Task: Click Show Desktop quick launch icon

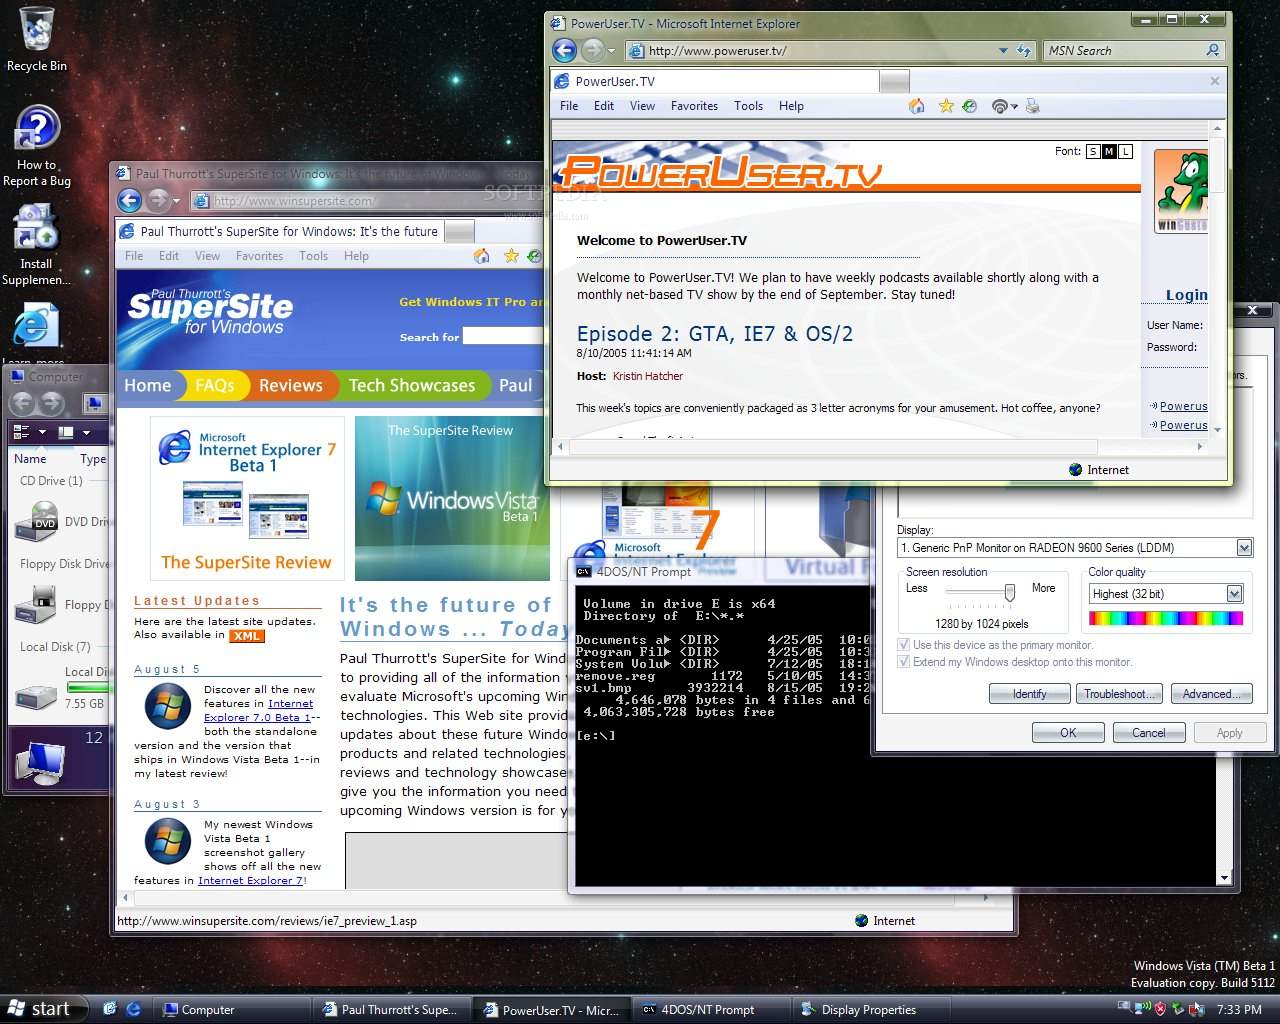Action: 110,1009
